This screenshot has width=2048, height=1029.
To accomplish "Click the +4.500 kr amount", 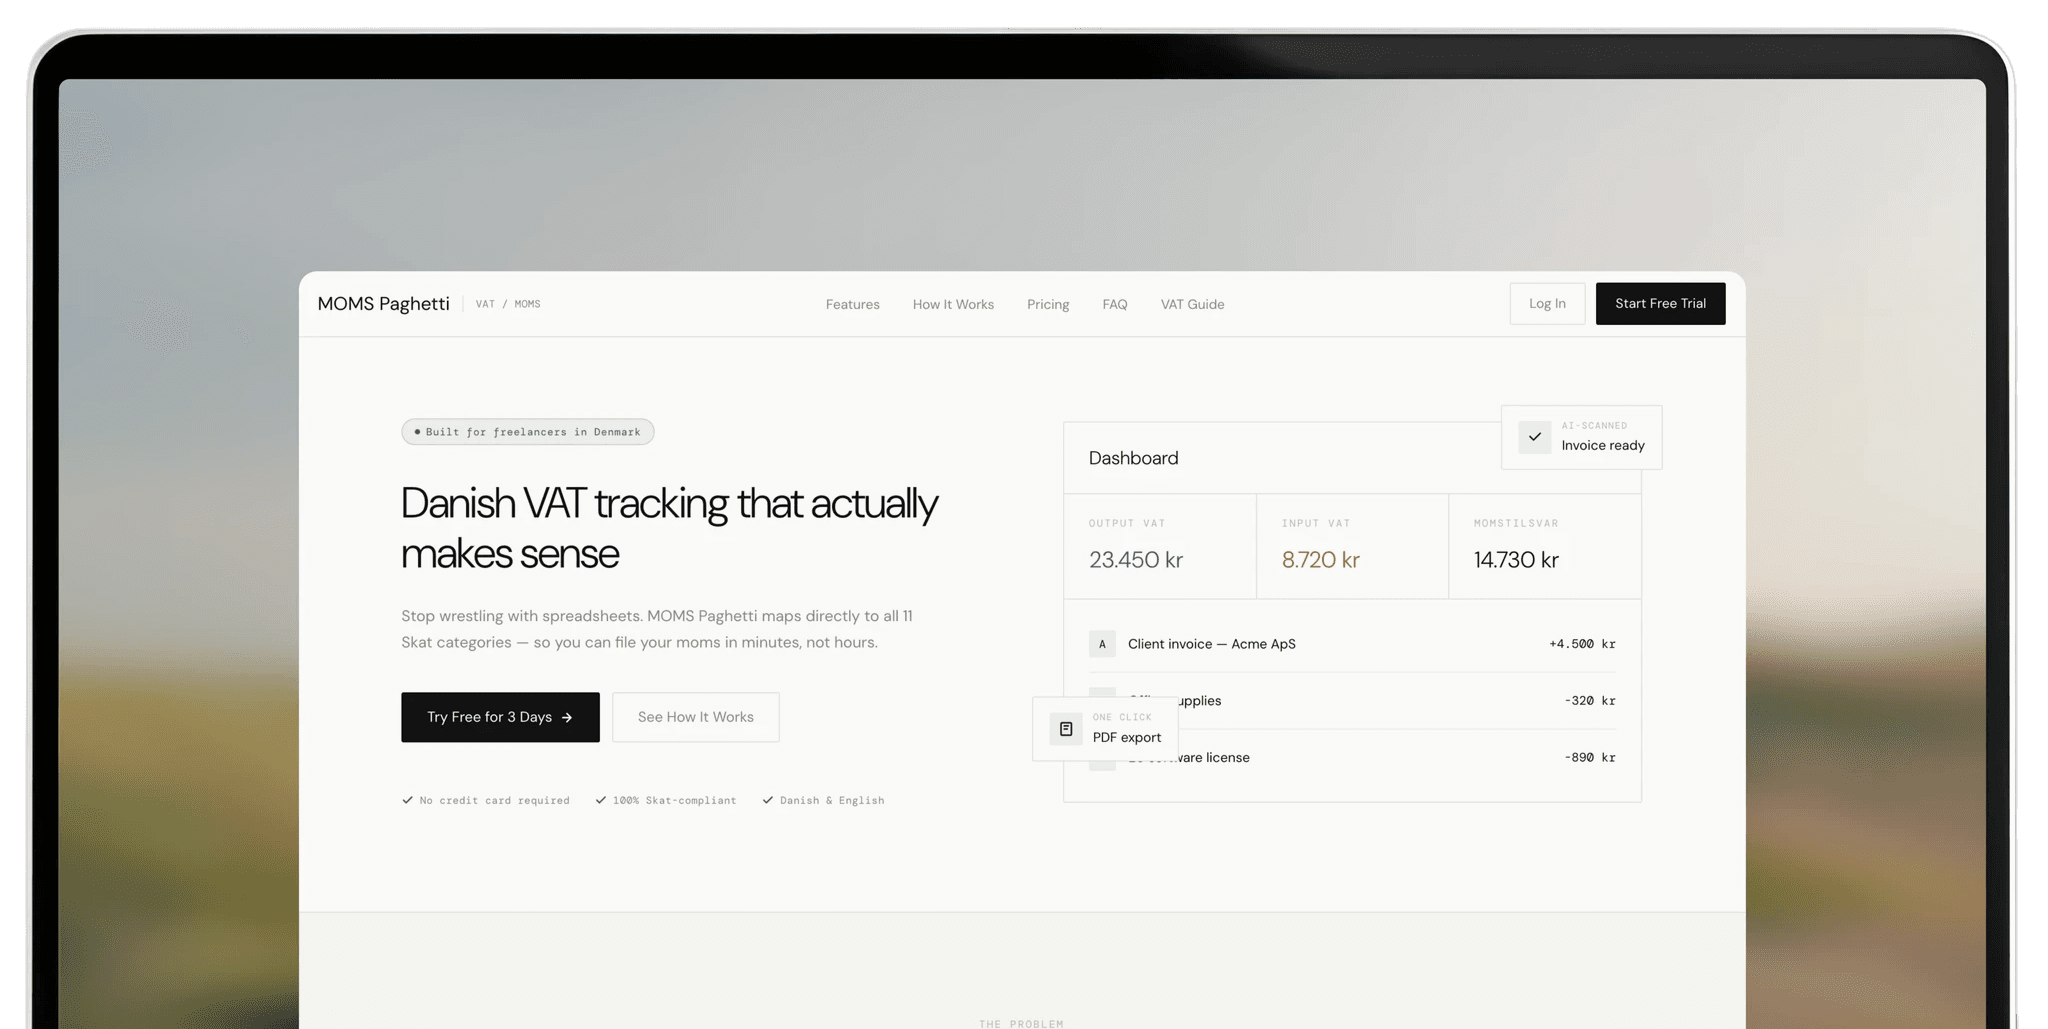I will coord(1582,644).
